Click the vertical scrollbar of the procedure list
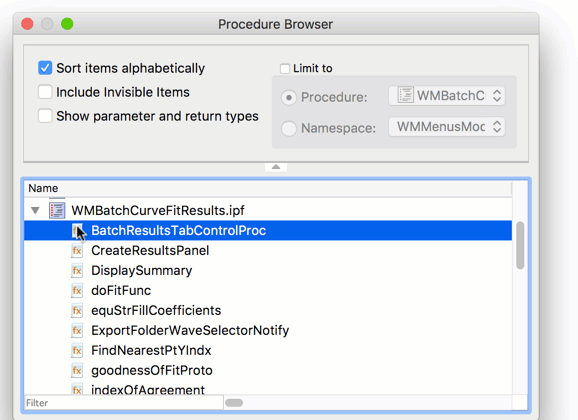The width and height of the screenshot is (578, 420). tap(520, 246)
